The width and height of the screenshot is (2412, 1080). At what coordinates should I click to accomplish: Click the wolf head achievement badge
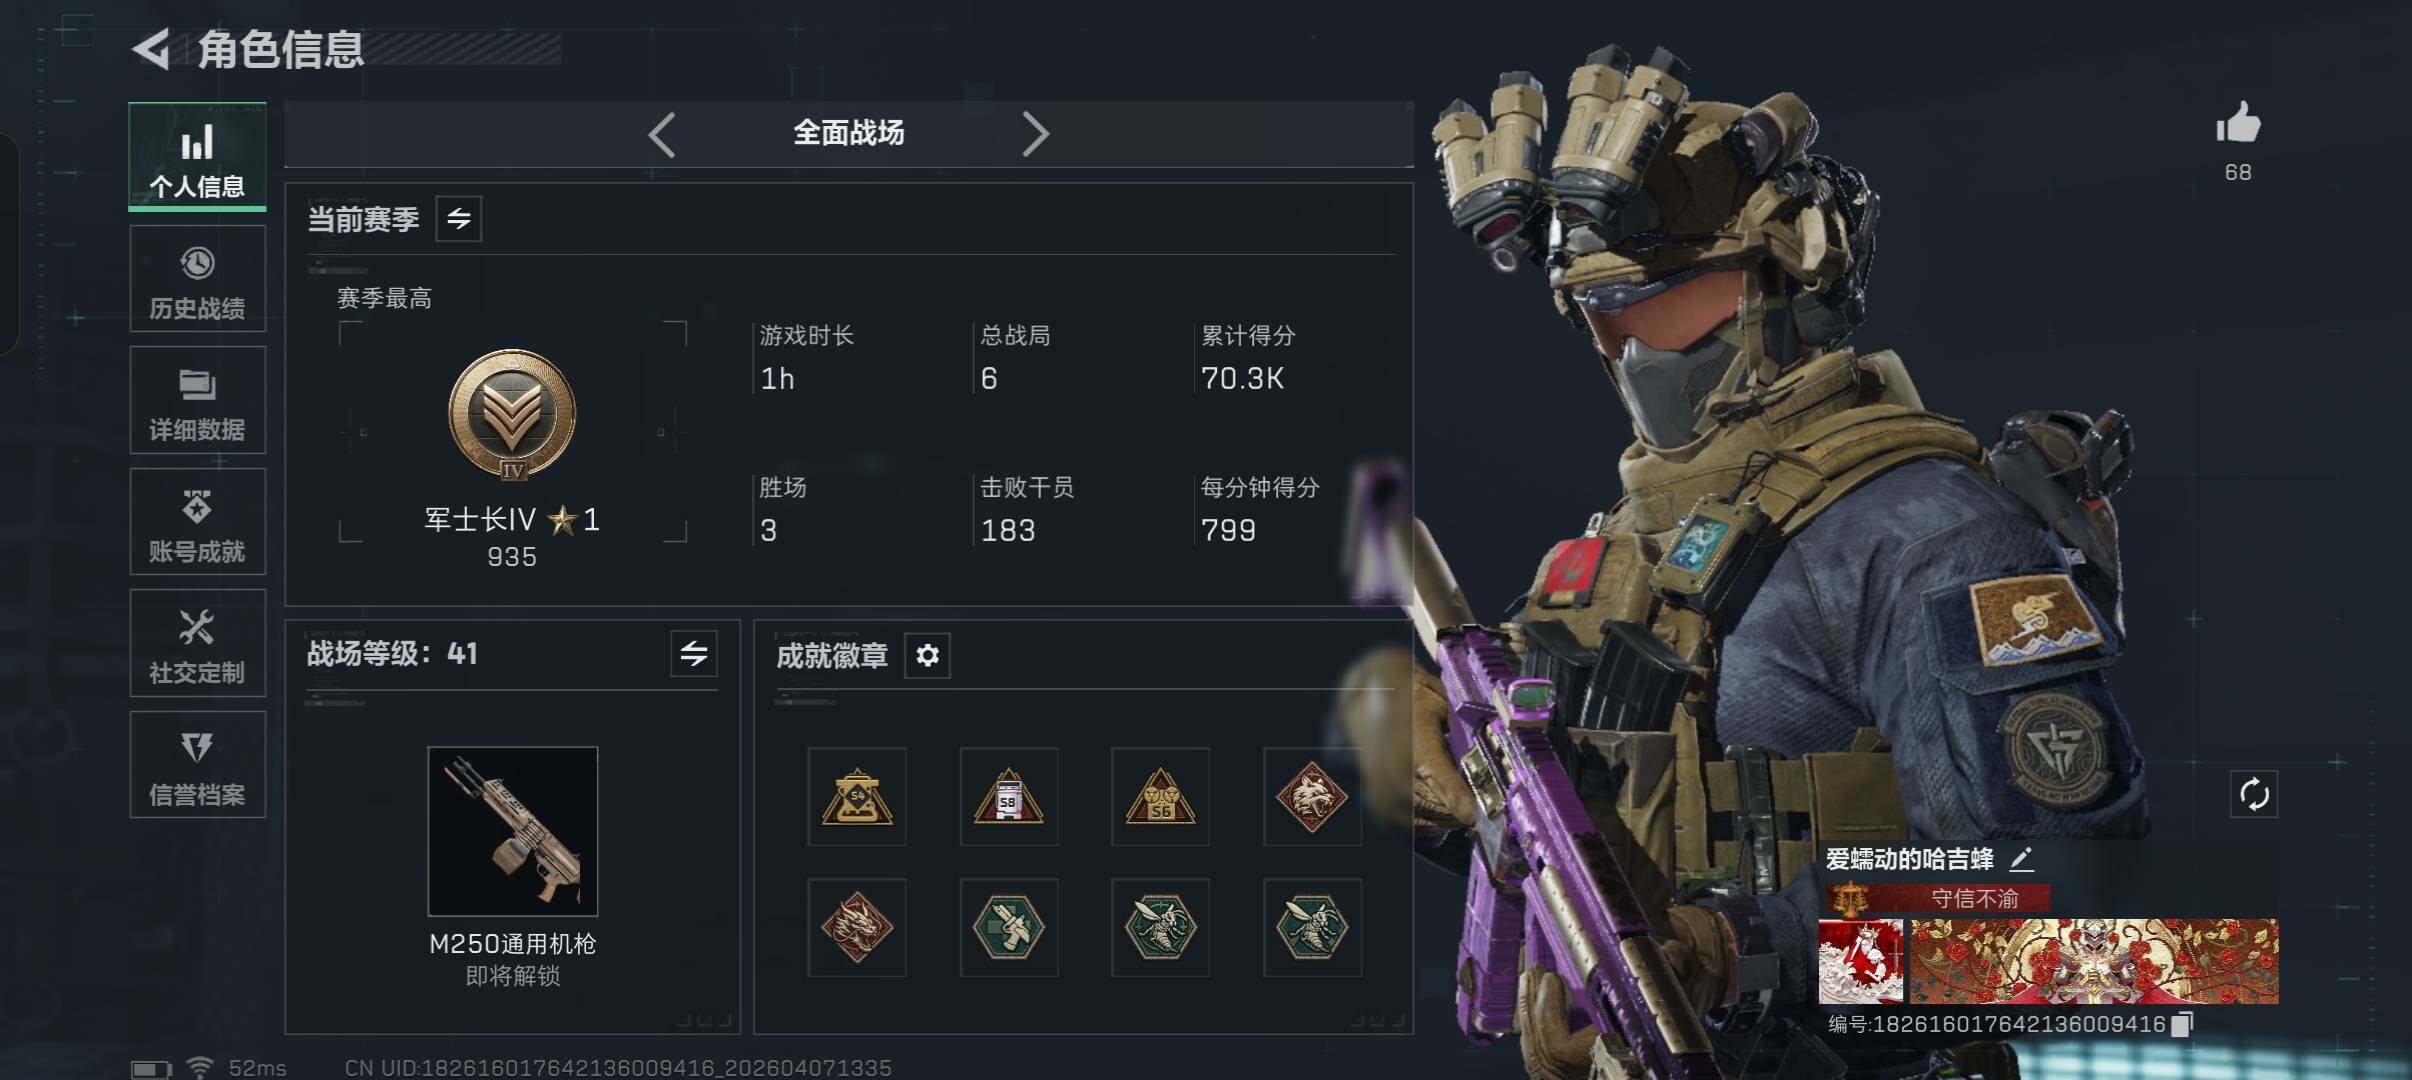pos(1312,797)
